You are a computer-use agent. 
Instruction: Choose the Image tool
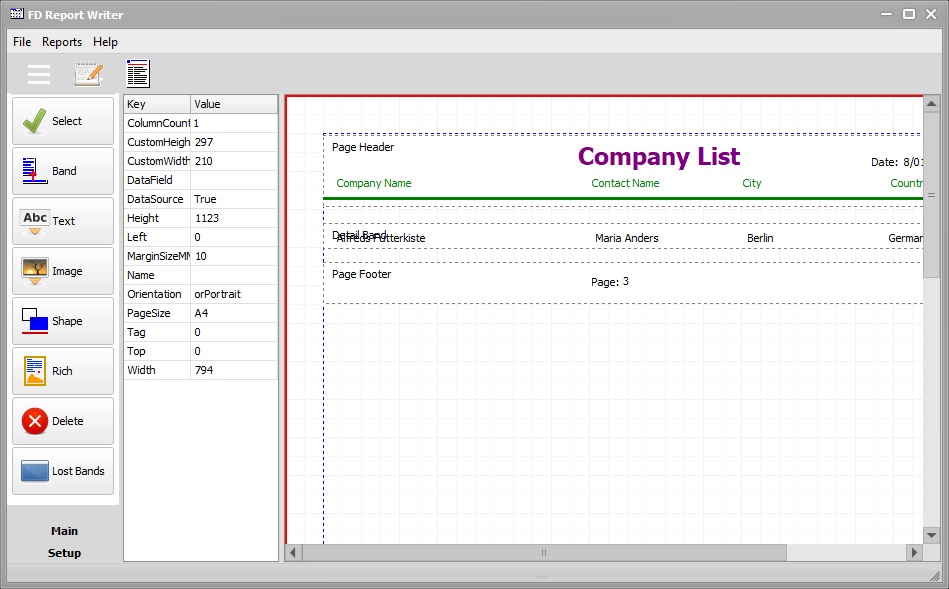point(63,271)
